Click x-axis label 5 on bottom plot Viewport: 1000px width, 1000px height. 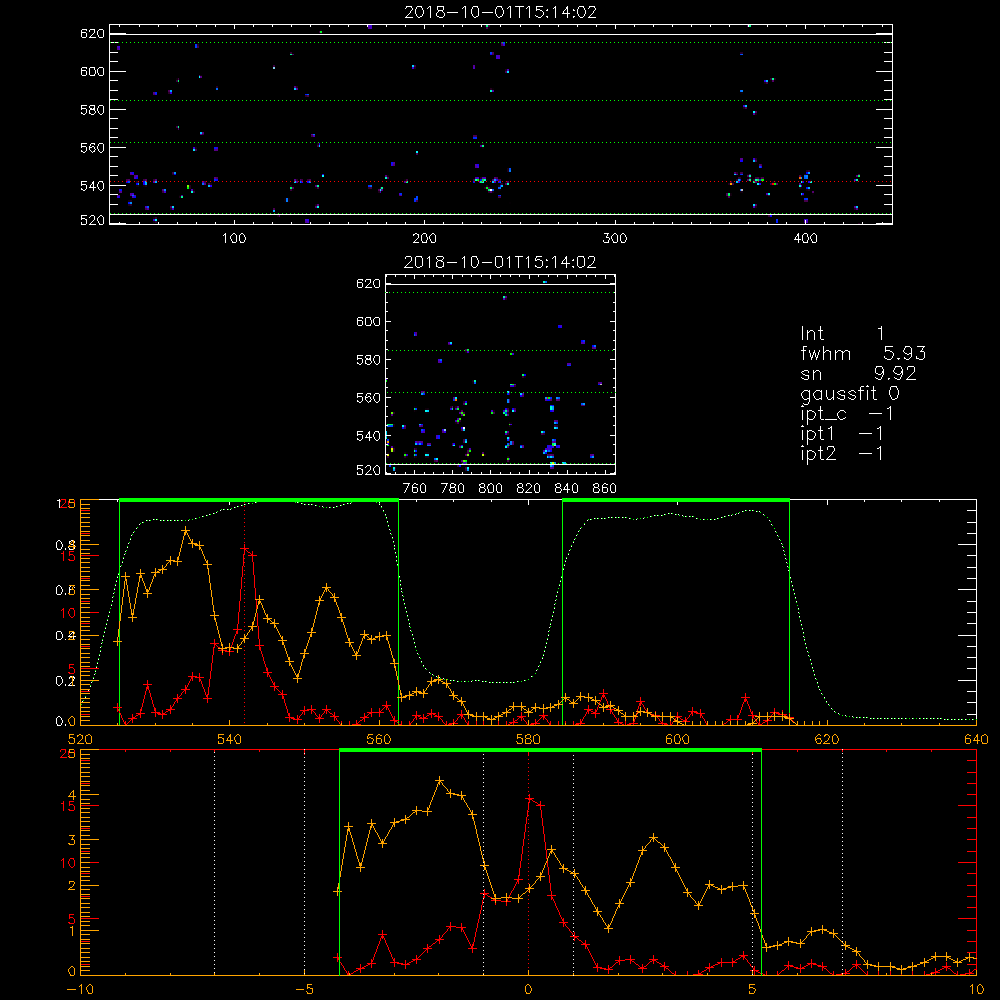[x=753, y=989]
